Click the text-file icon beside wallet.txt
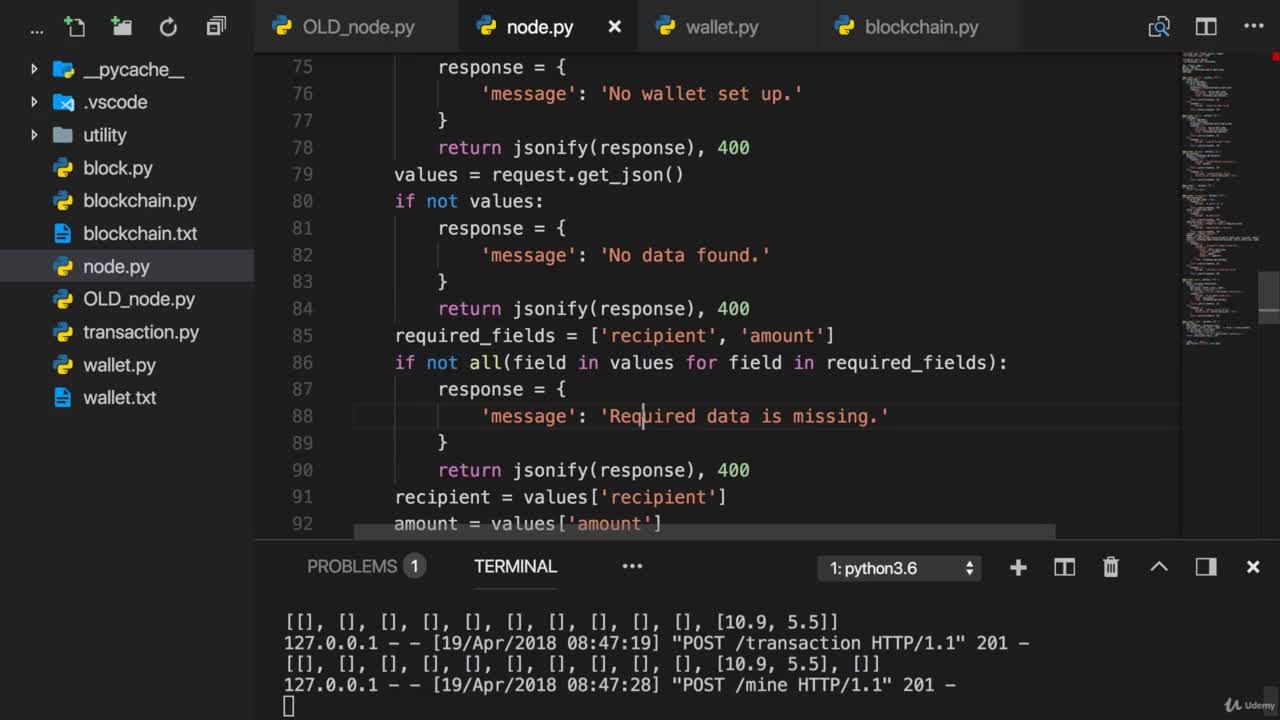The height and width of the screenshot is (720, 1280). (63, 397)
